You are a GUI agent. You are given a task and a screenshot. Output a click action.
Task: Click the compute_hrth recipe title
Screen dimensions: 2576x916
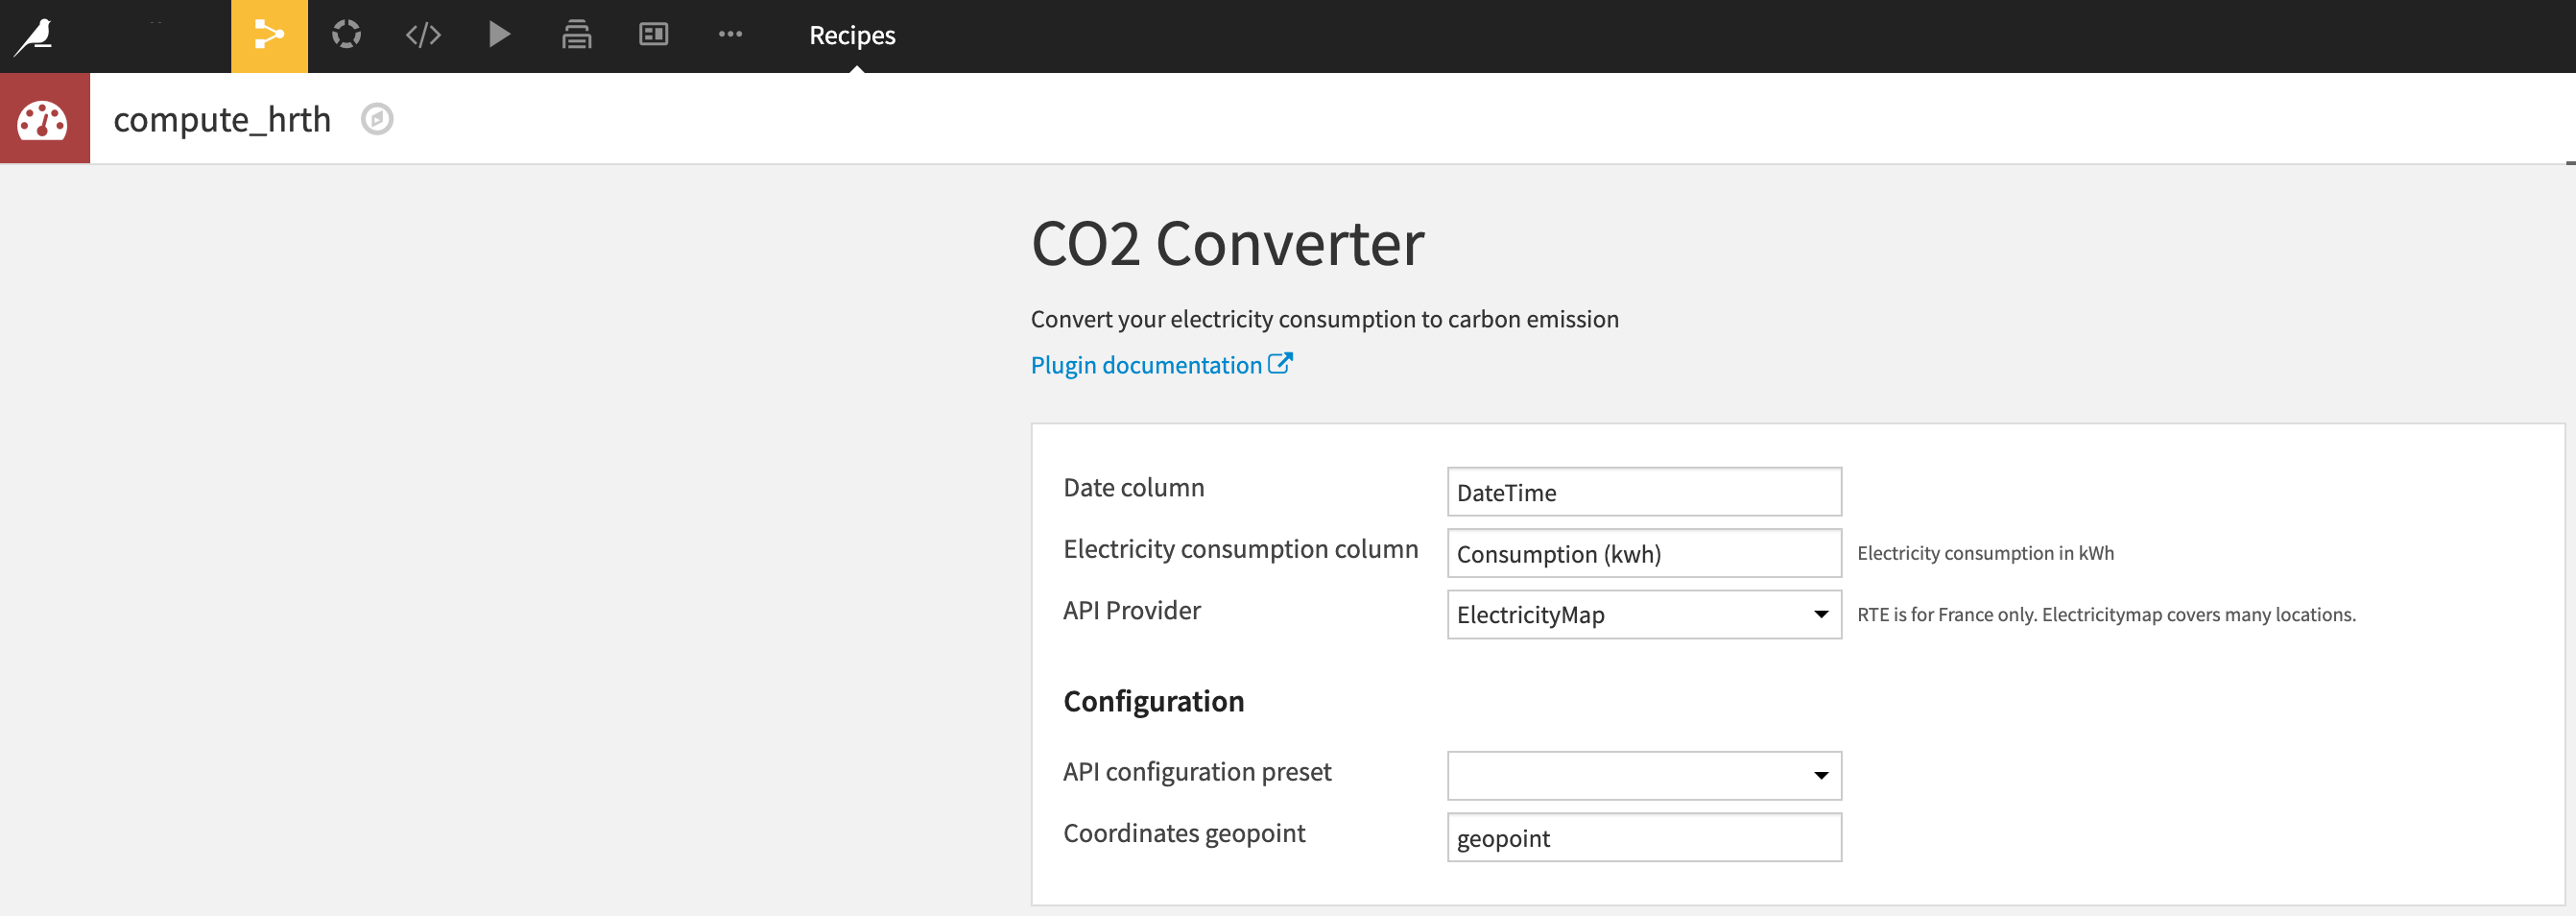point(222,120)
